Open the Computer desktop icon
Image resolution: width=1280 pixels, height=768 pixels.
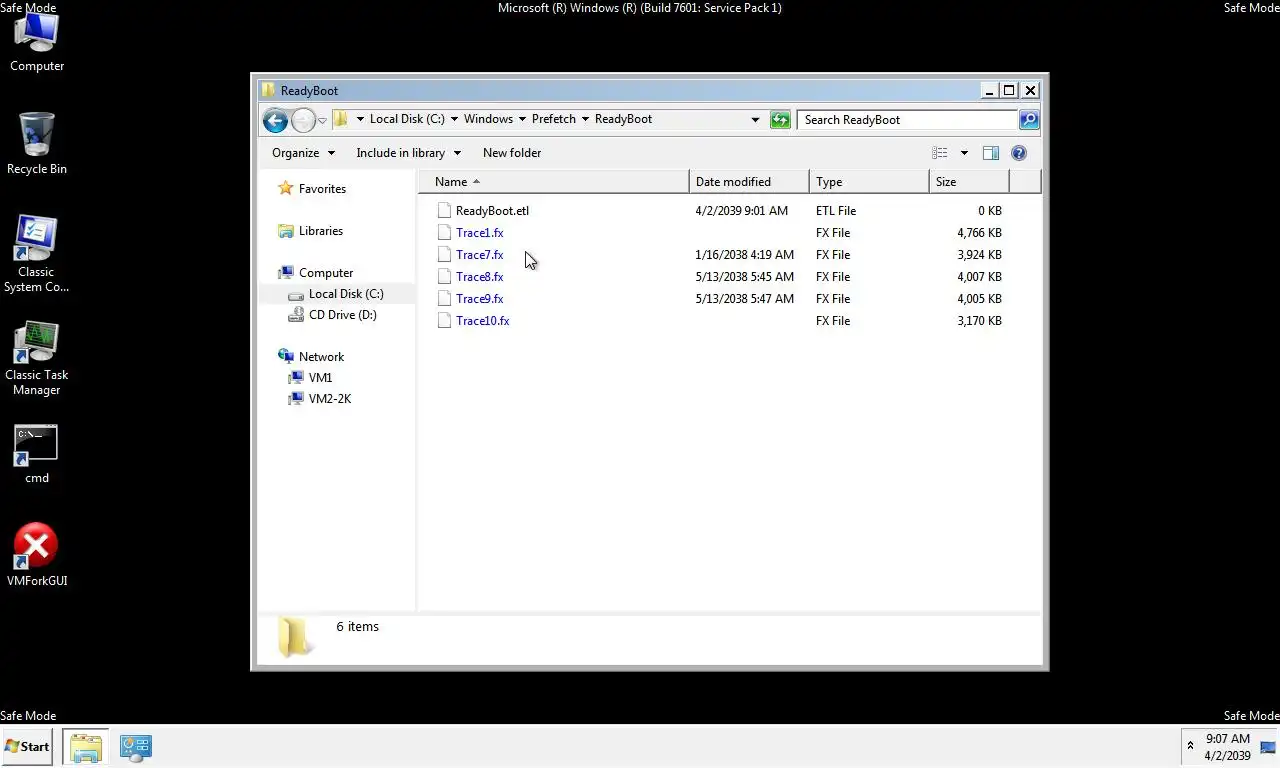tap(37, 42)
